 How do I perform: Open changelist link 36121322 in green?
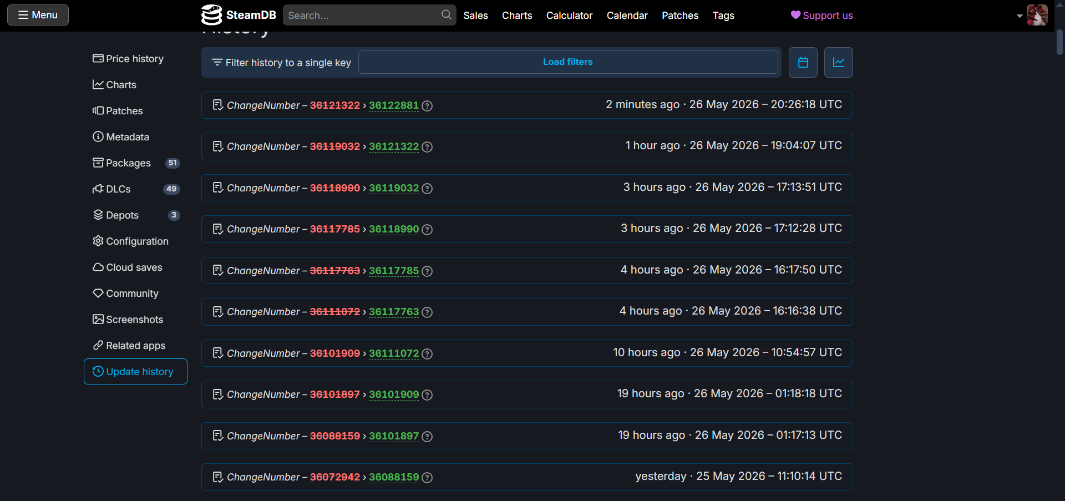pyautogui.click(x=394, y=147)
